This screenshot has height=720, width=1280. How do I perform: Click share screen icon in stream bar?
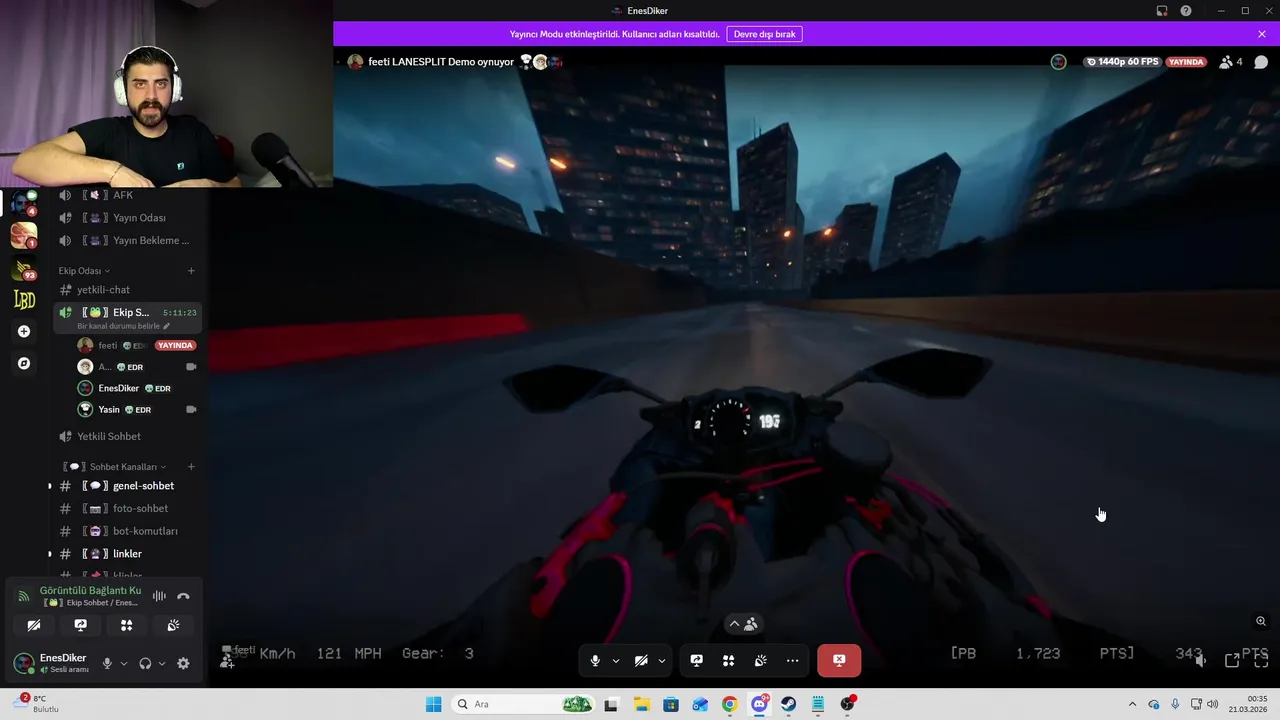point(696,660)
